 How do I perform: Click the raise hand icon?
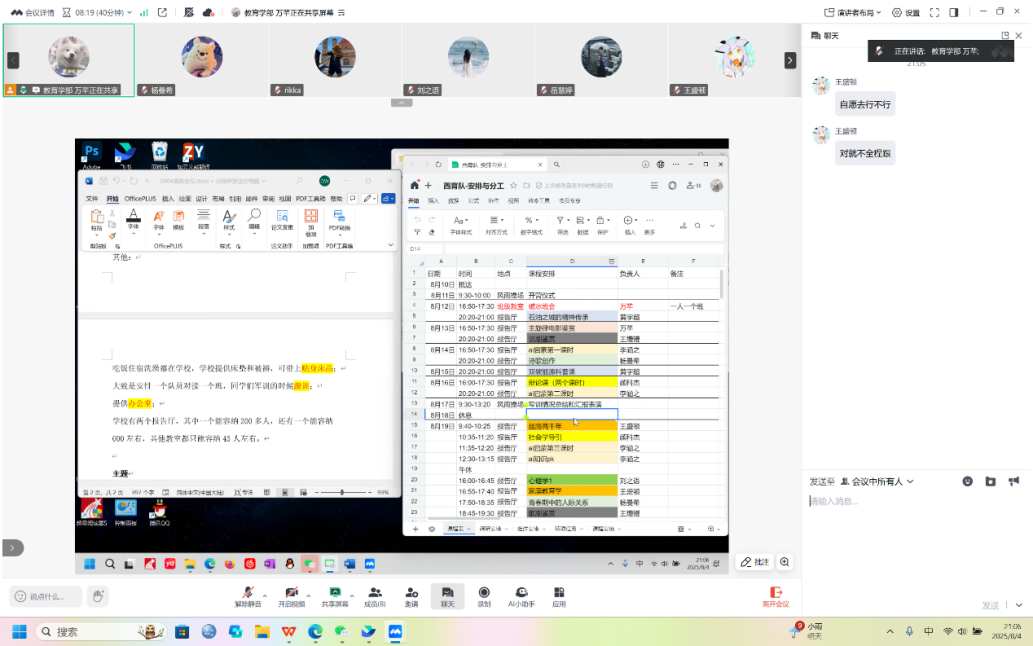tap(98, 596)
